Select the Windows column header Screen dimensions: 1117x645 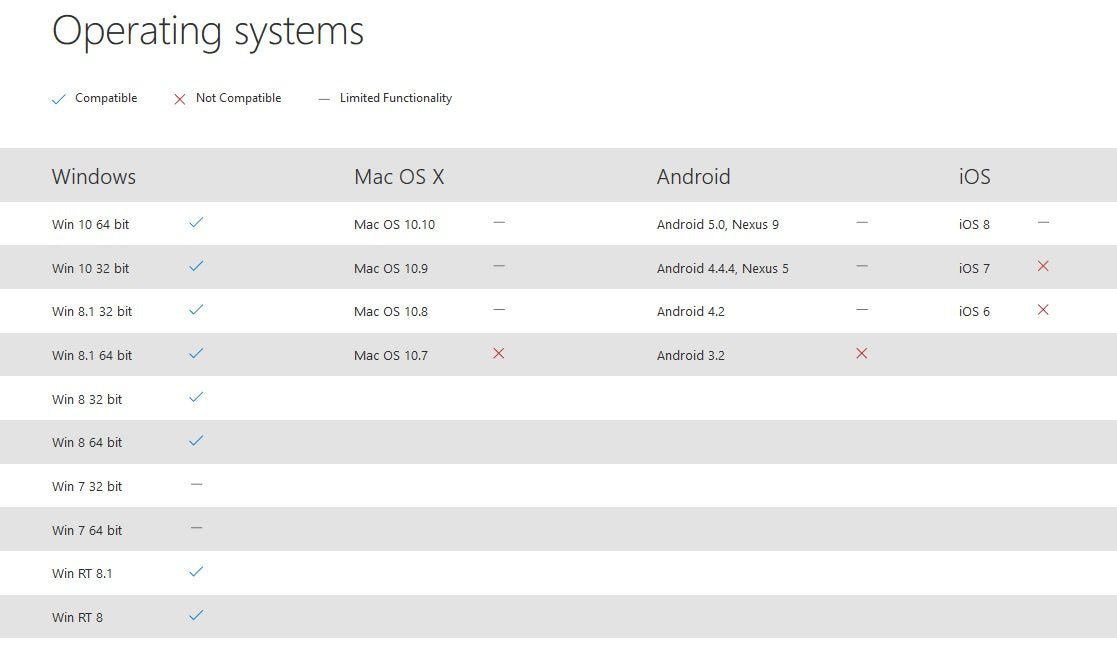pos(94,177)
